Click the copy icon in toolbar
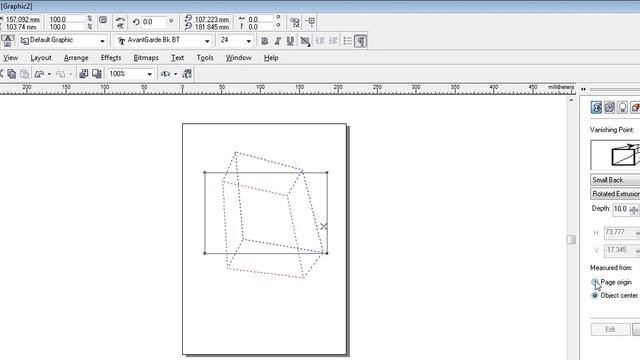The width and height of the screenshot is (640, 360). tap(11, 74)
